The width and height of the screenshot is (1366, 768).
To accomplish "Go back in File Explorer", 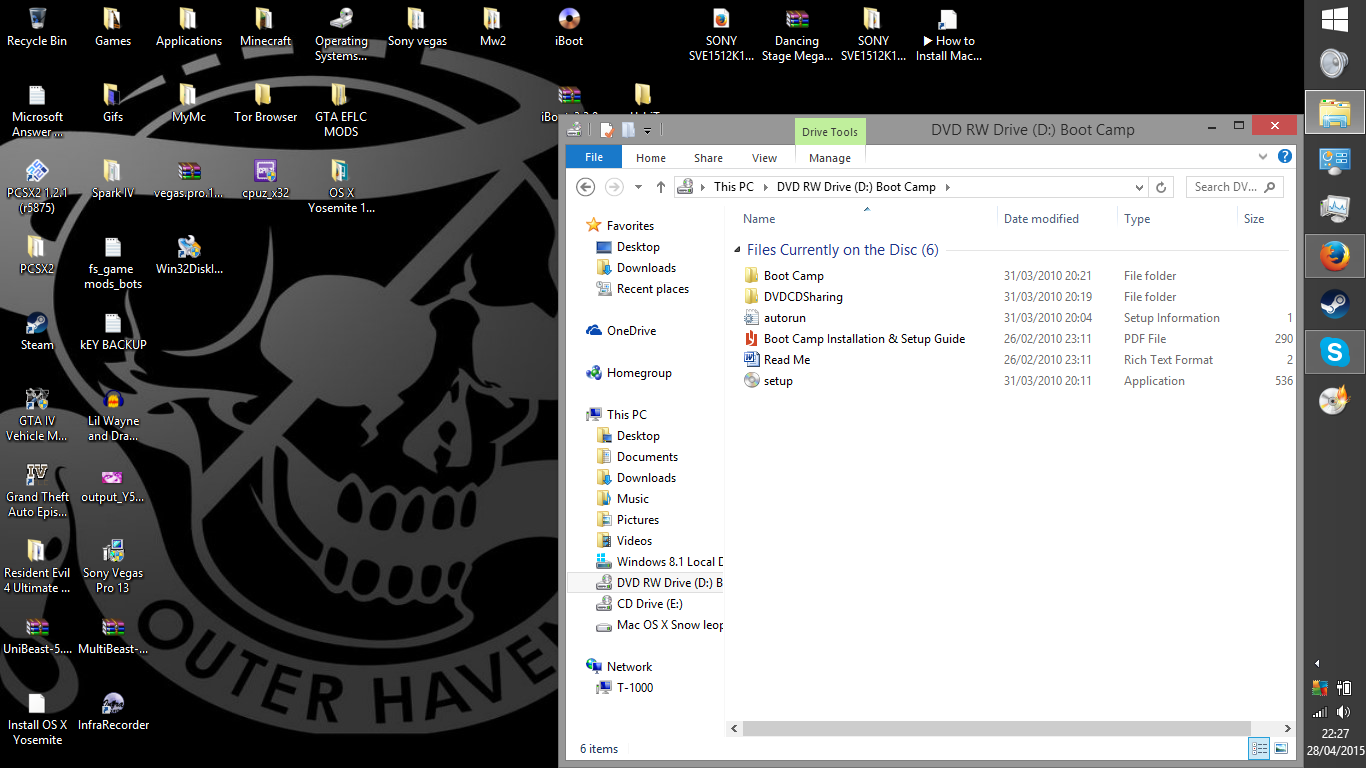I will [x=586, y=187].
